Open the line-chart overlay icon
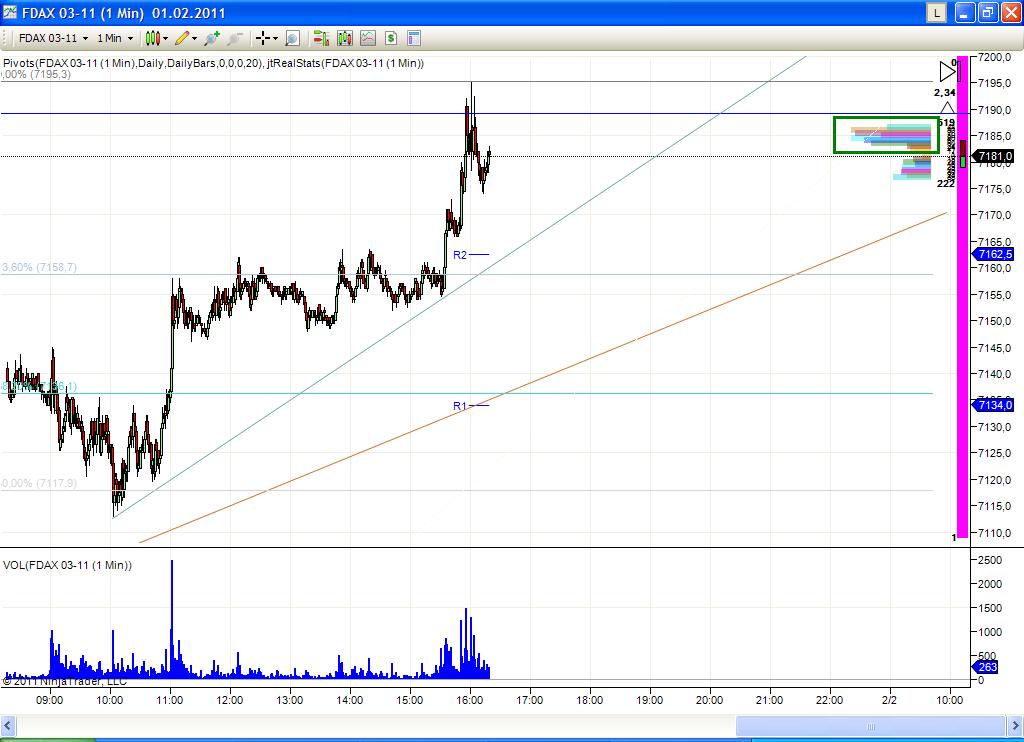Image resolution: width=1024 pixels, height=742 pixels. pos(367,38)
